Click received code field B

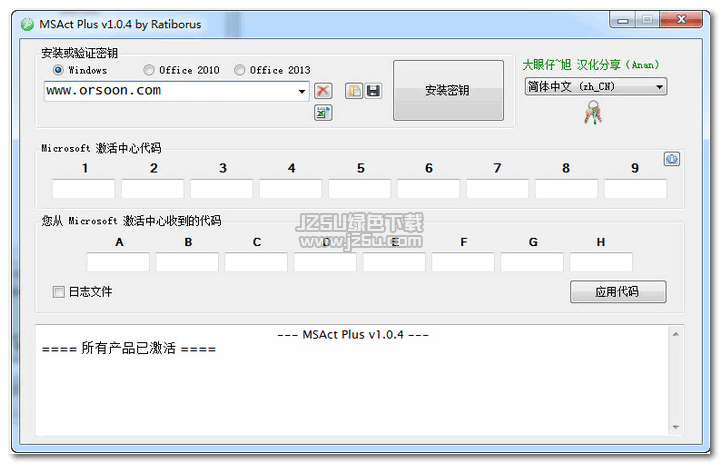[x=187, y=262]
